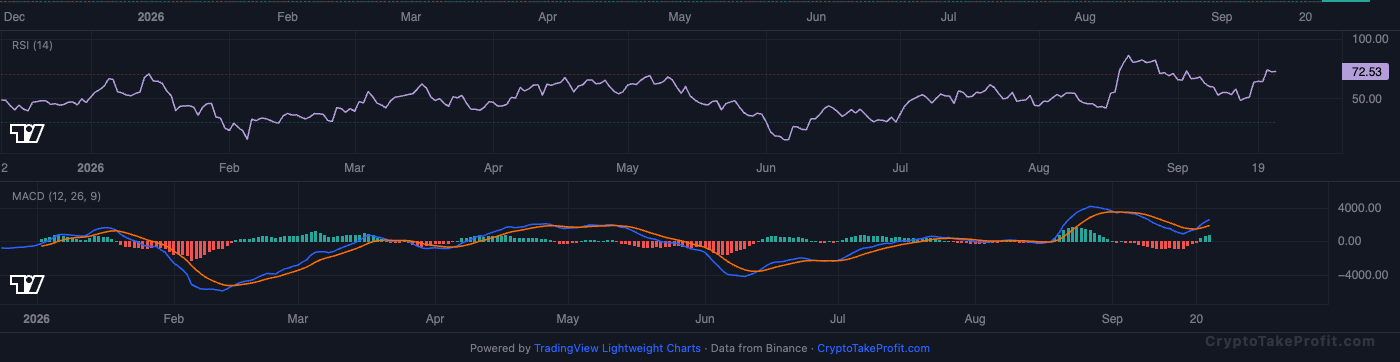Click the Data from Binance footer text
Image resolution: width=1400 pixels, height=362 pixels.
[762, 348]
